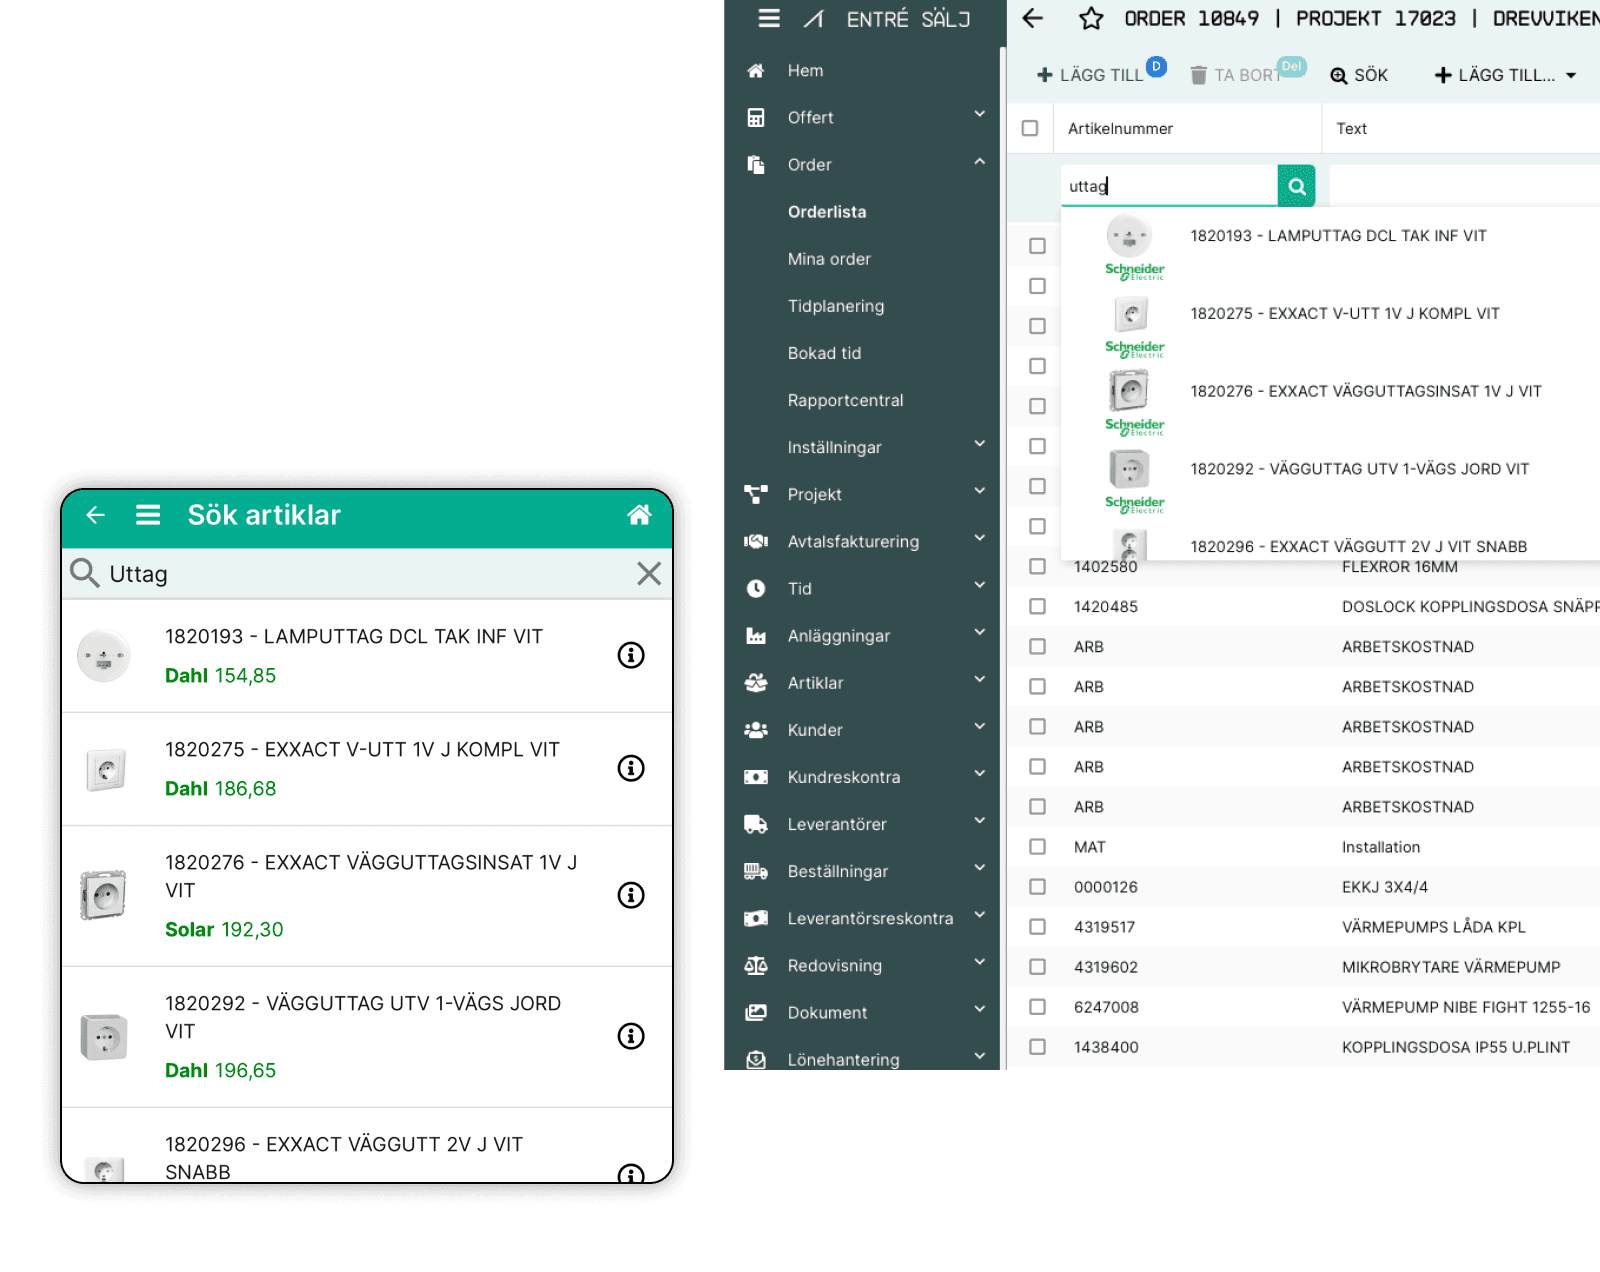Expand the Kunder sidebar section

980,727
